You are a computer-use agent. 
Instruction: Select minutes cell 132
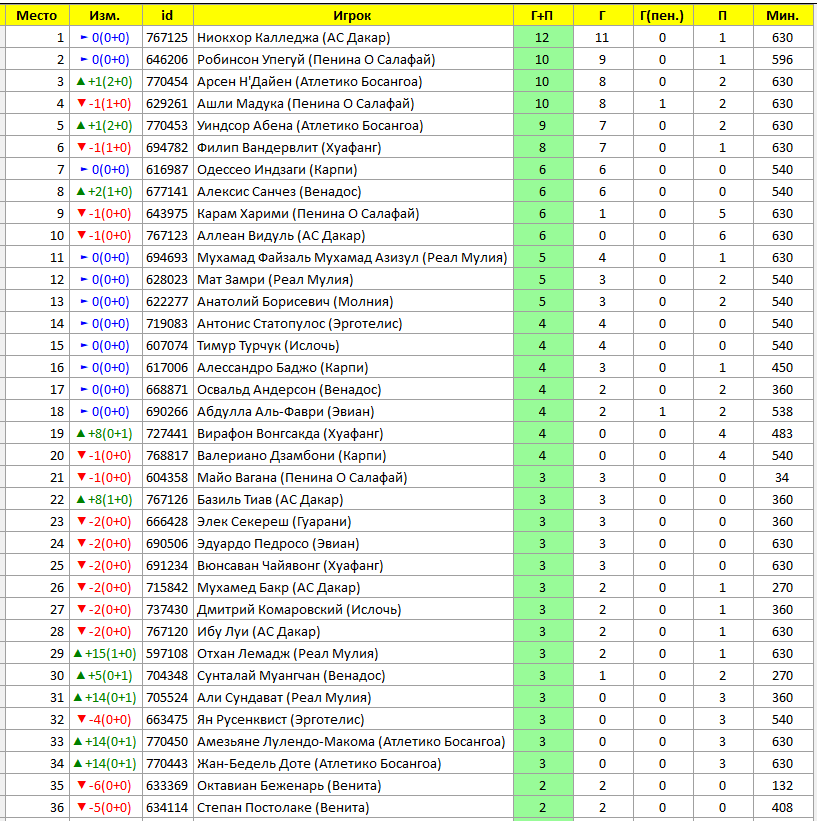(x=783, y=785)
